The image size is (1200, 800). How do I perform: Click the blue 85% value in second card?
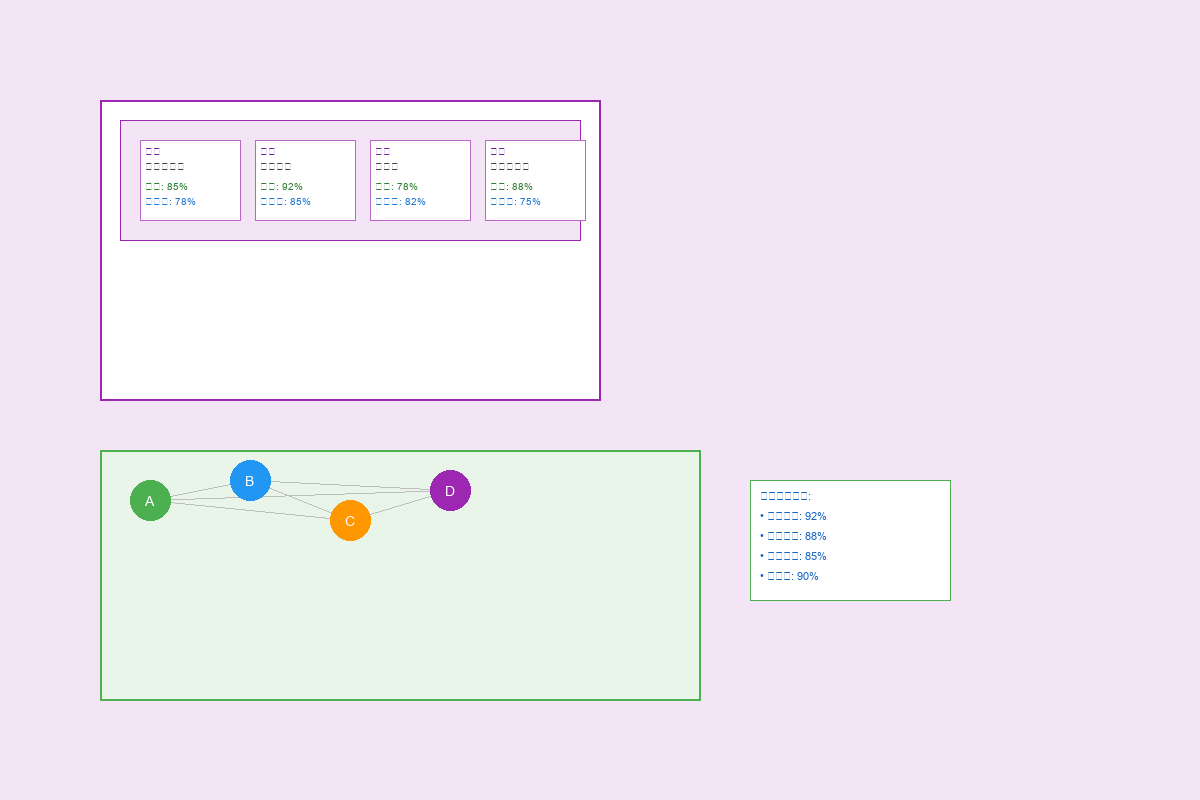(286, 202)
